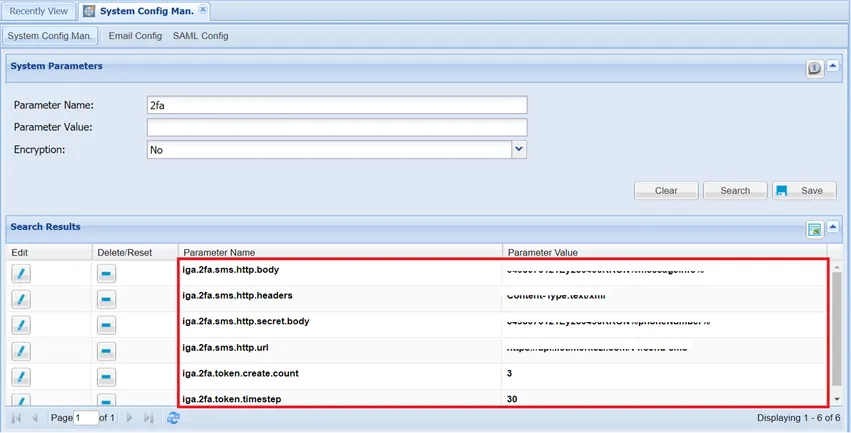This screenshot has height=433, width=851.
Task: Edit the iga.2fa.sms.http.url parameter
Action: point(21,351)
